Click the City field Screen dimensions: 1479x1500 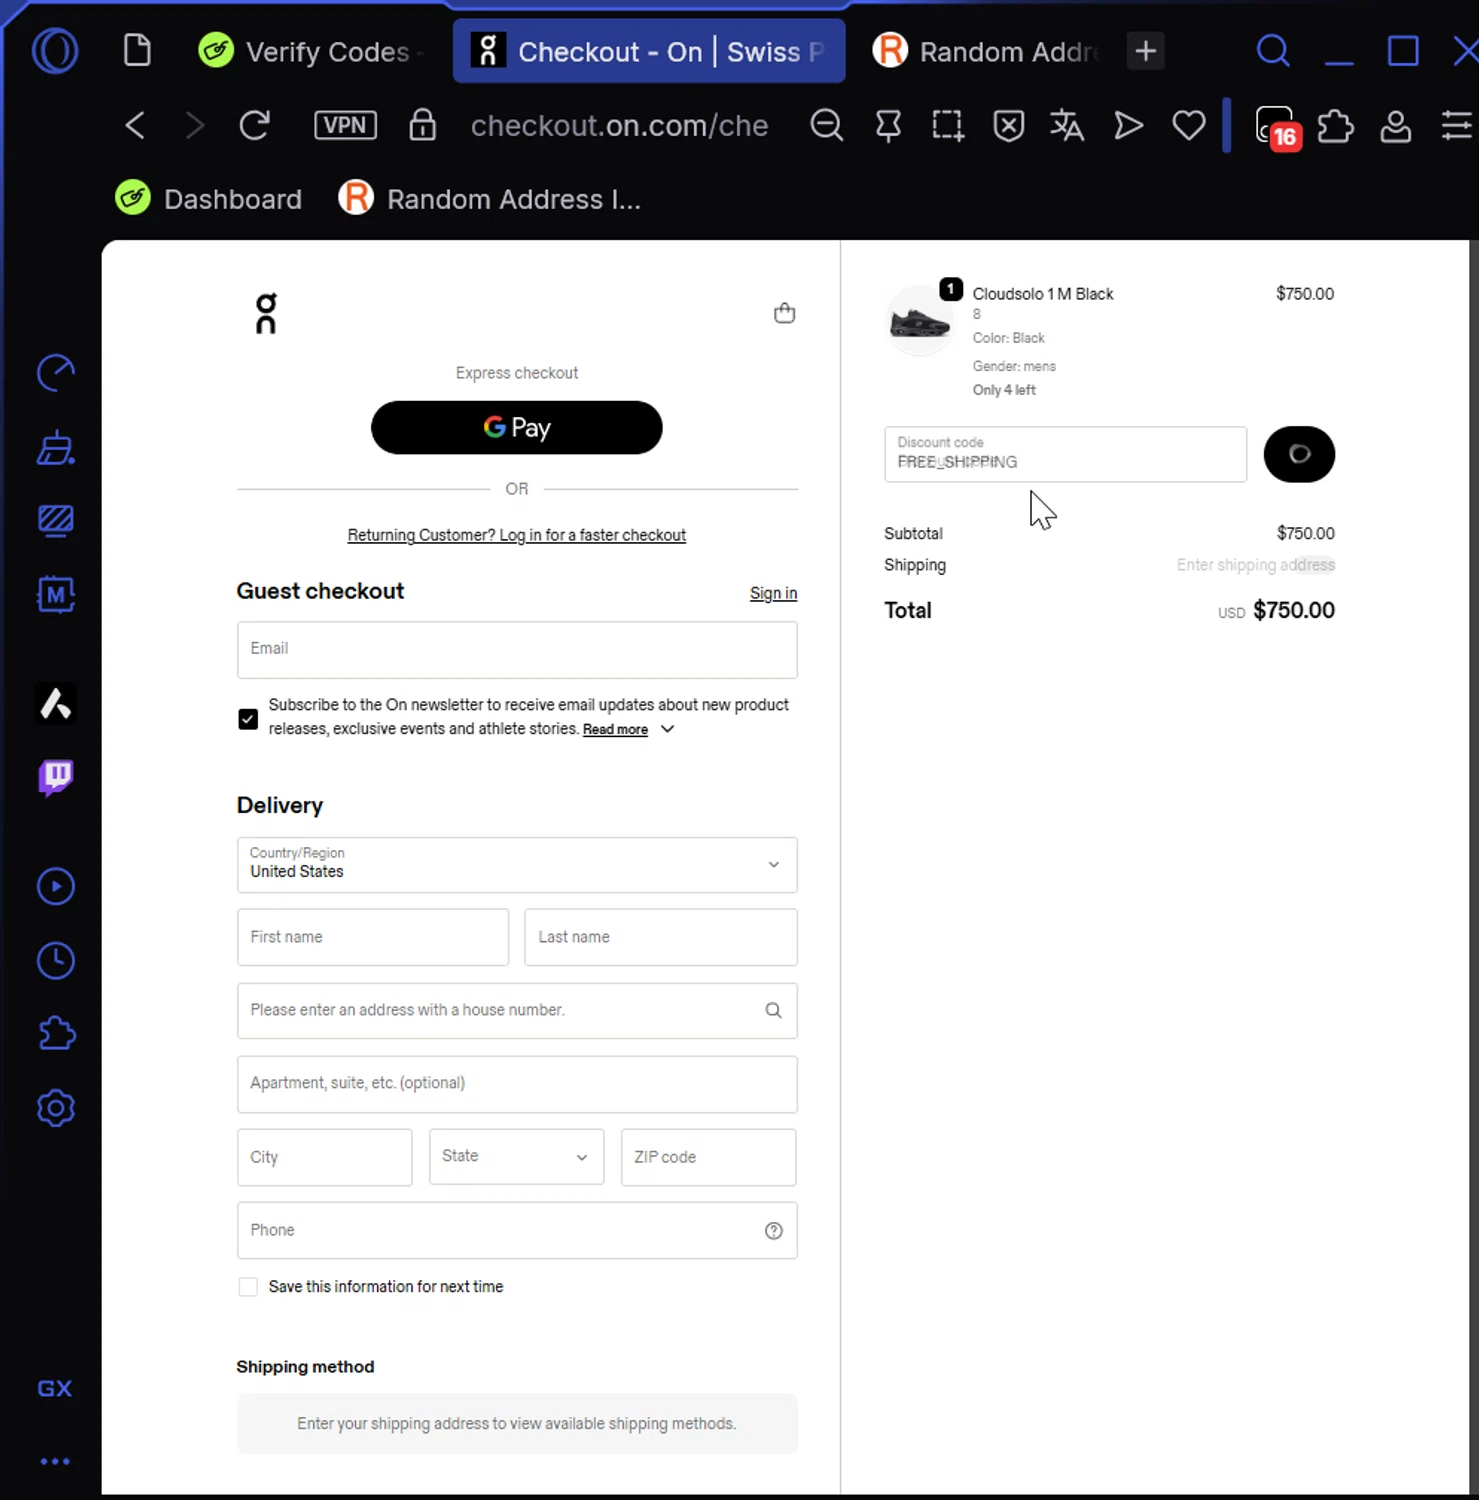coord(324,1157)
